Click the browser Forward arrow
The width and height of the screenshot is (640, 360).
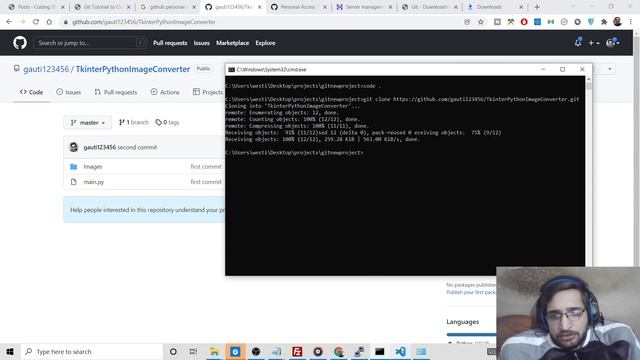pyautogui.click(x=22, y=22)
